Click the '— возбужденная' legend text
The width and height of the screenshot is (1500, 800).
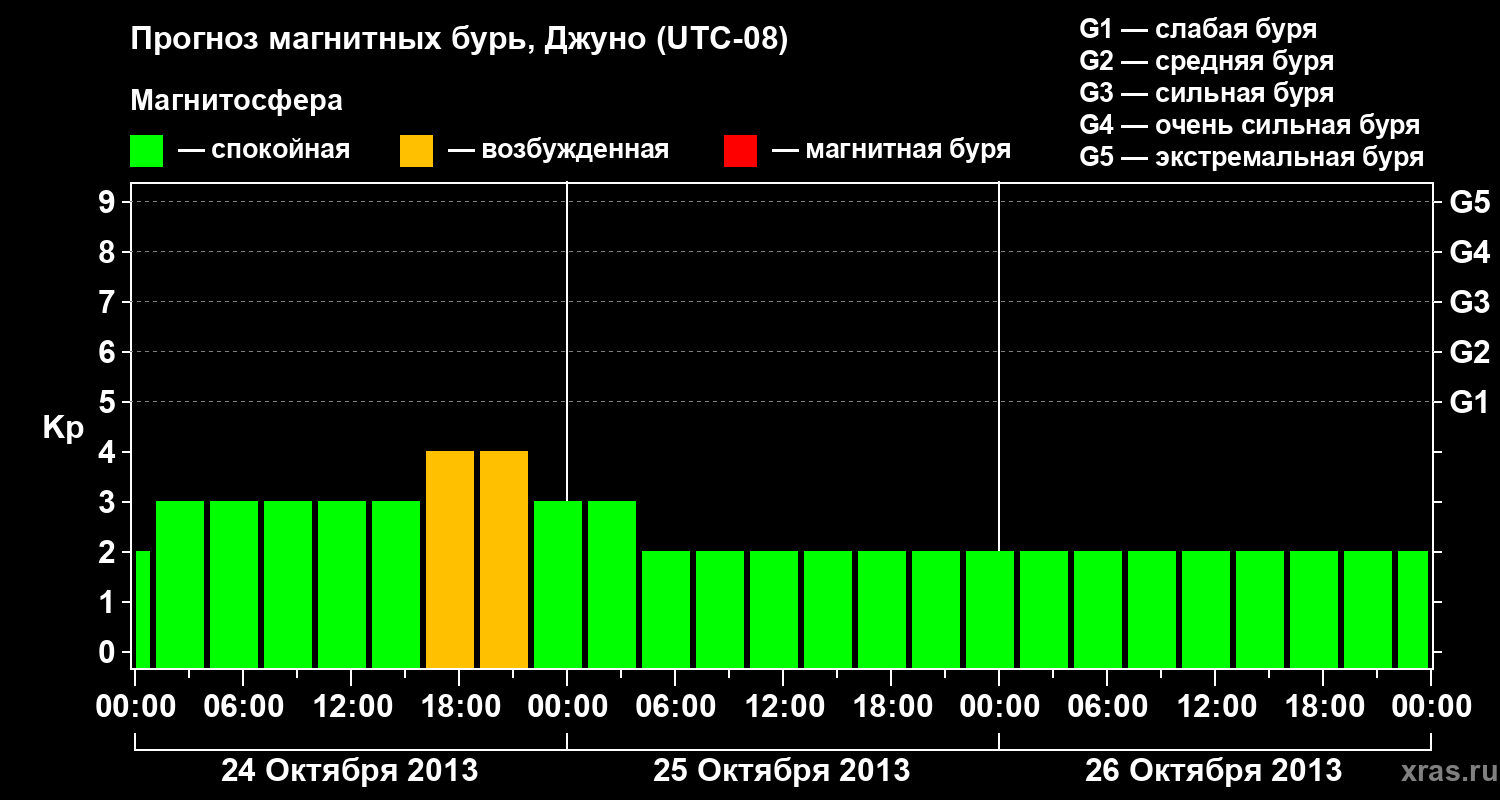coord(558,151)
